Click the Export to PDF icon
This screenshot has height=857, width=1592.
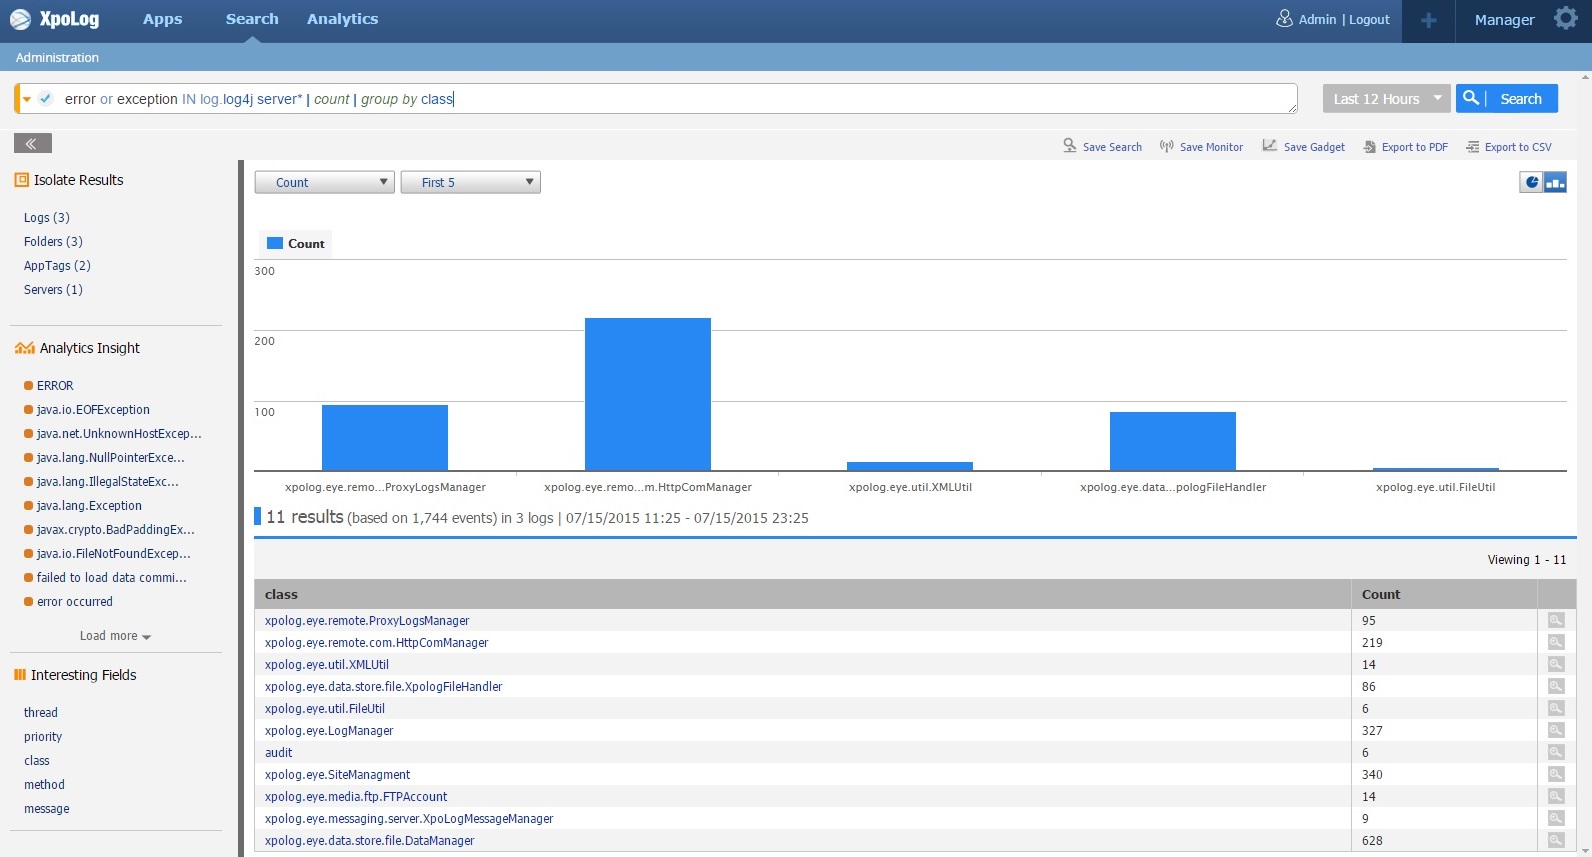click(x=1370, y=147)
